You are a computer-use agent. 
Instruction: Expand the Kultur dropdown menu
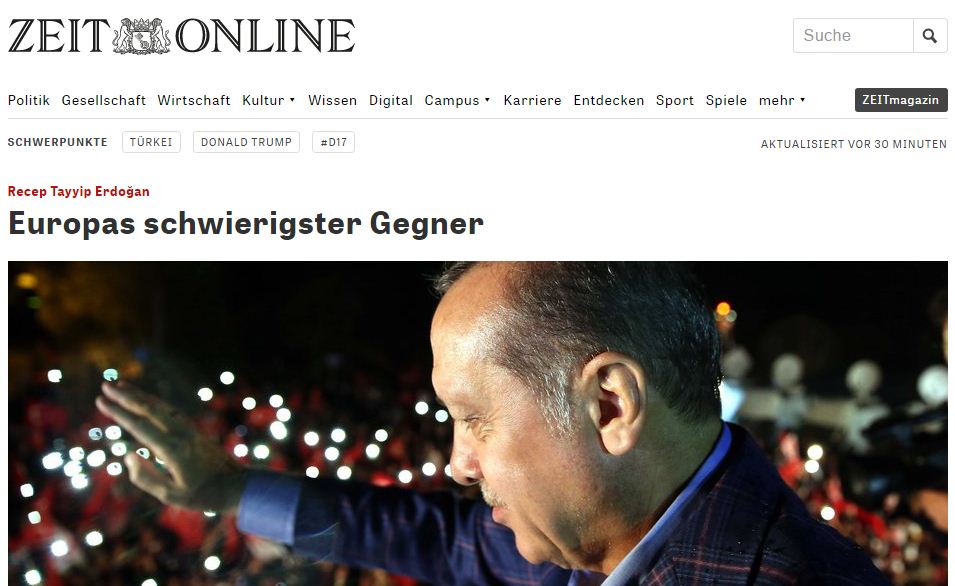tap(269, 100)
